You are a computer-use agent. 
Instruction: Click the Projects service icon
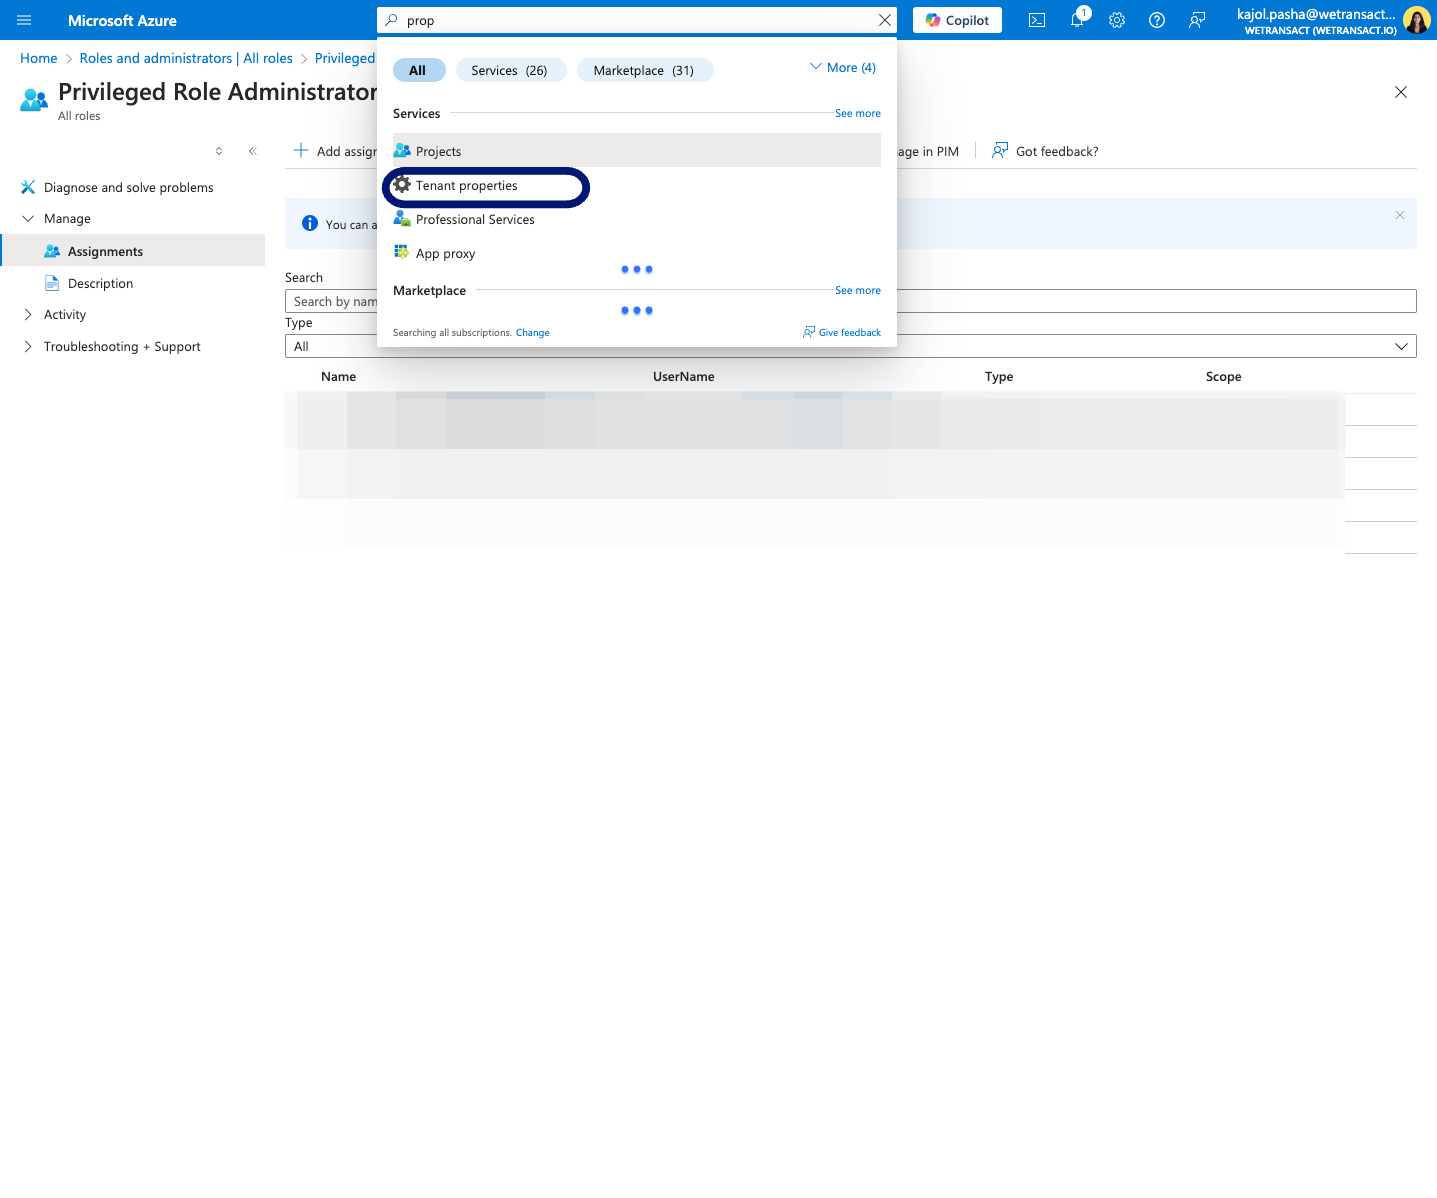pyautogui.click(x=402, y=151)
